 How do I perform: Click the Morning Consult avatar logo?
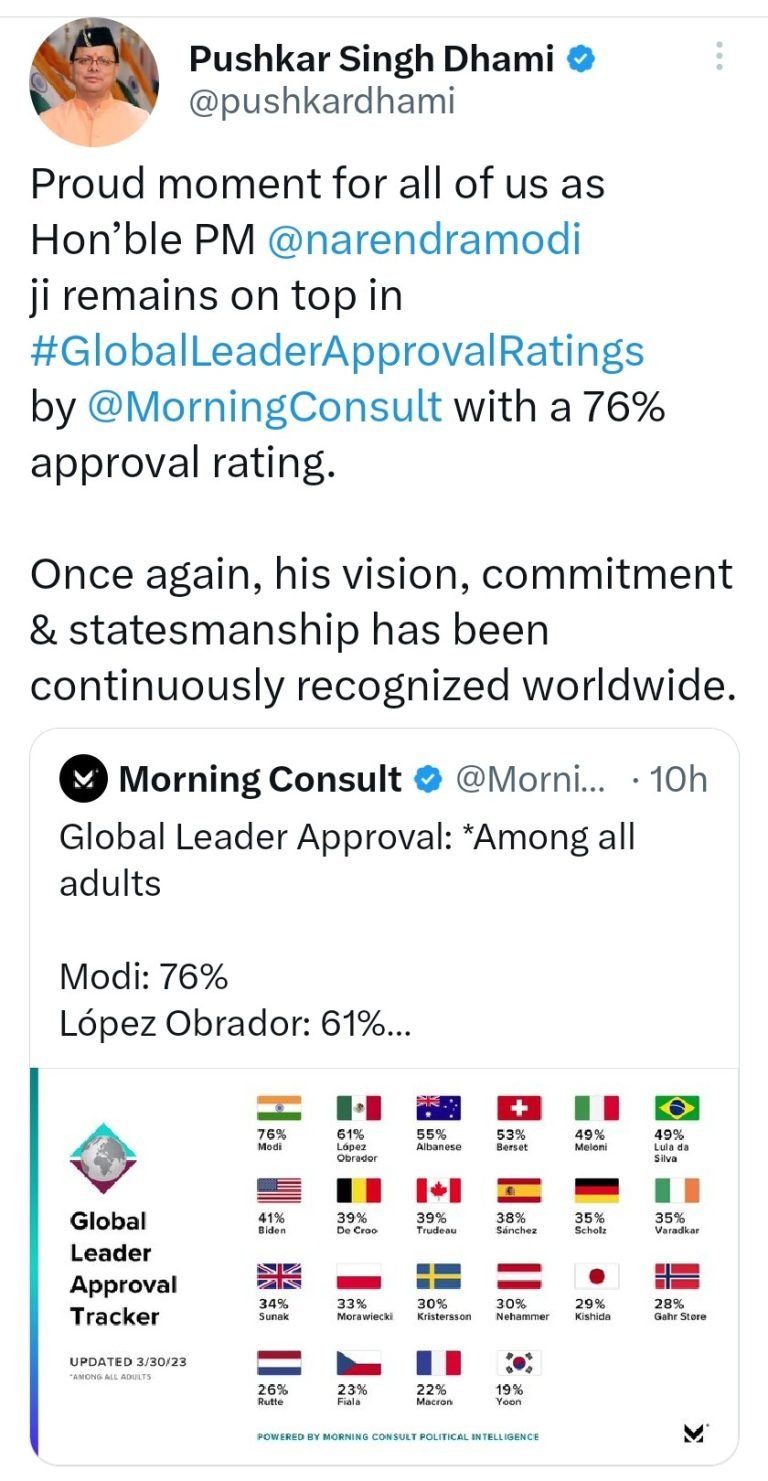pyautogui.click(x=83, y=780)
